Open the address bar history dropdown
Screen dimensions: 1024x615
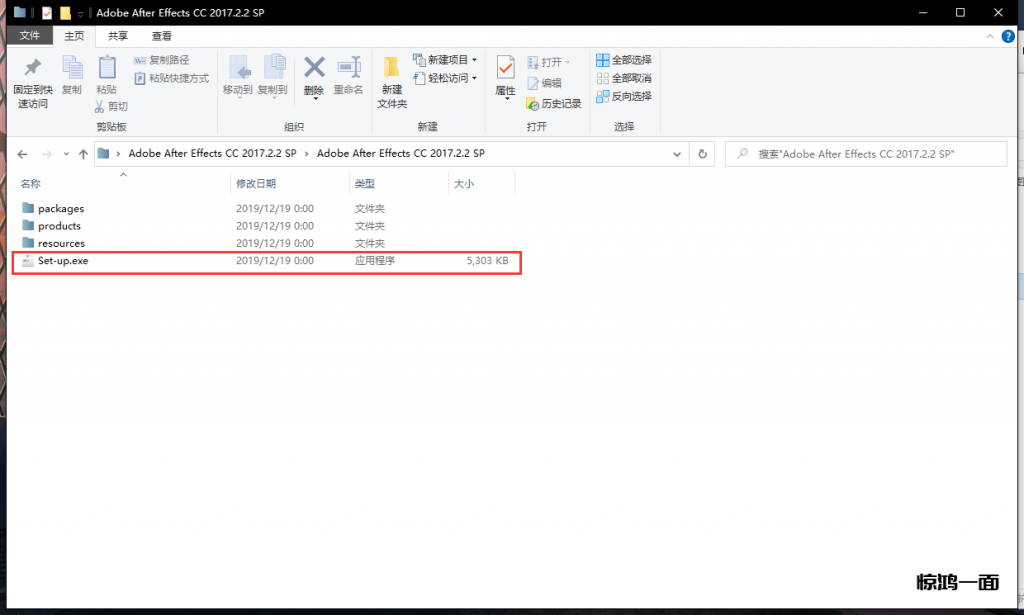(678, 154)
